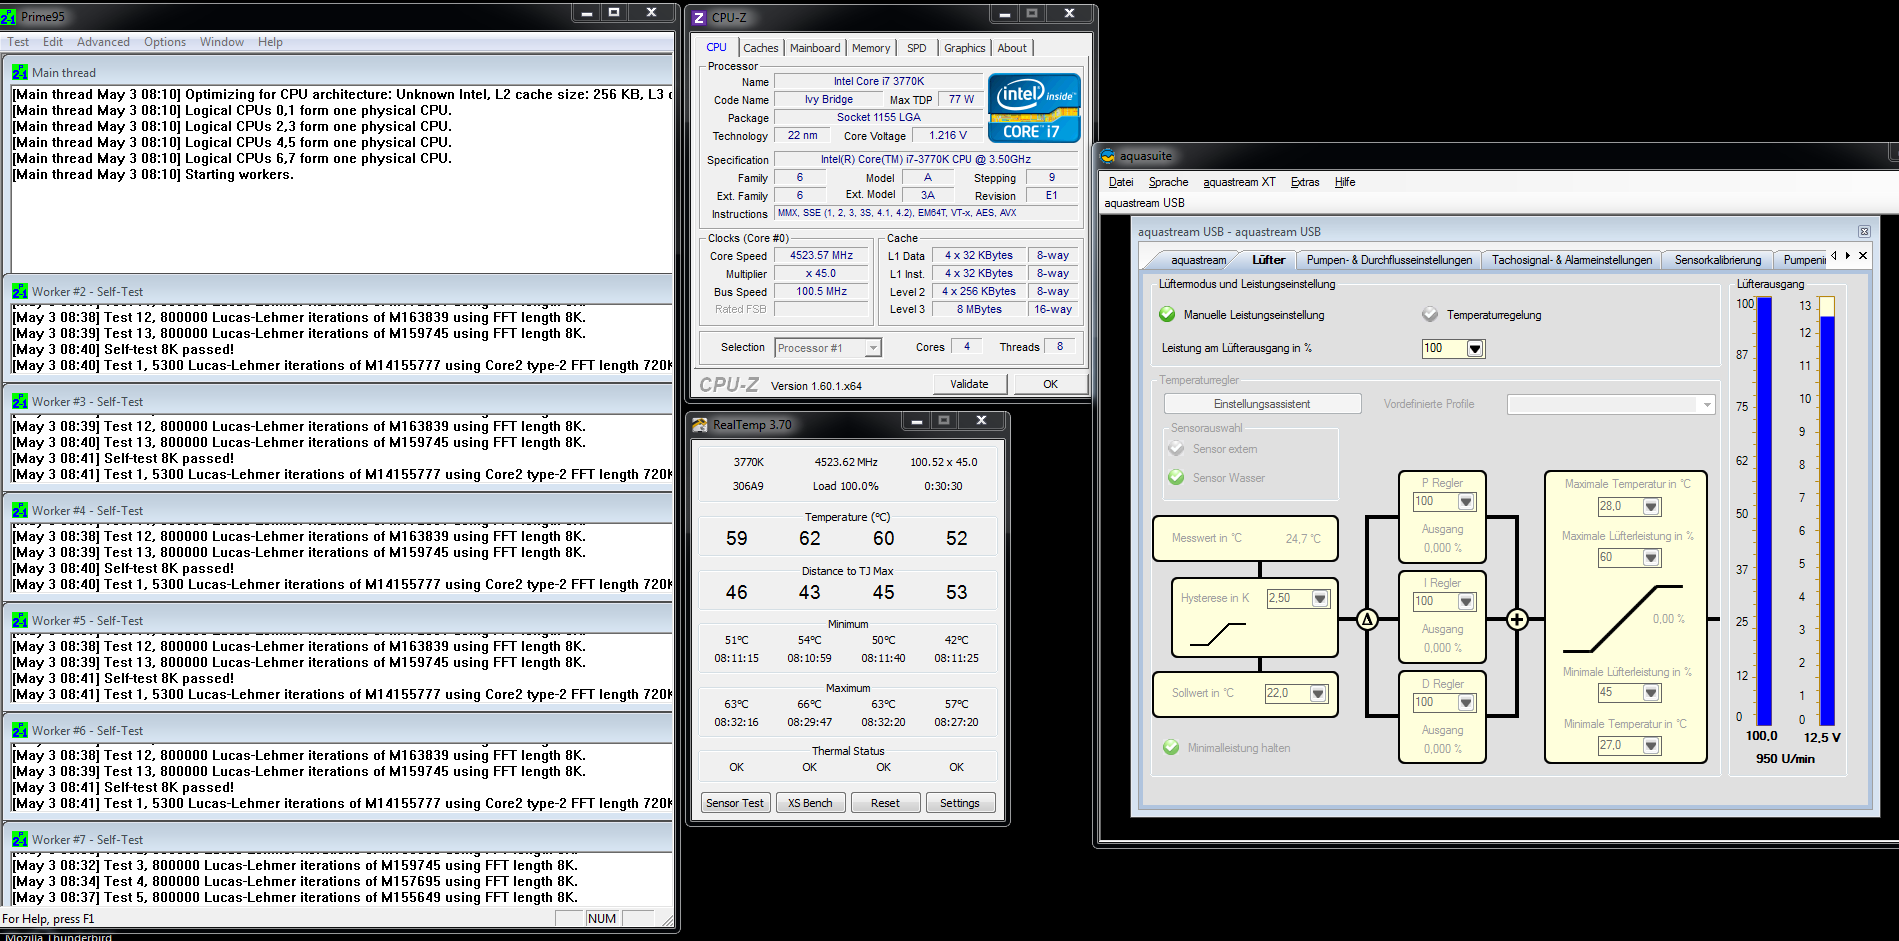Image resolution: width=1899 pixels, height=941 pixels.
Task: Open the Hysterese in K dropdown
Action: point(1320,599)
